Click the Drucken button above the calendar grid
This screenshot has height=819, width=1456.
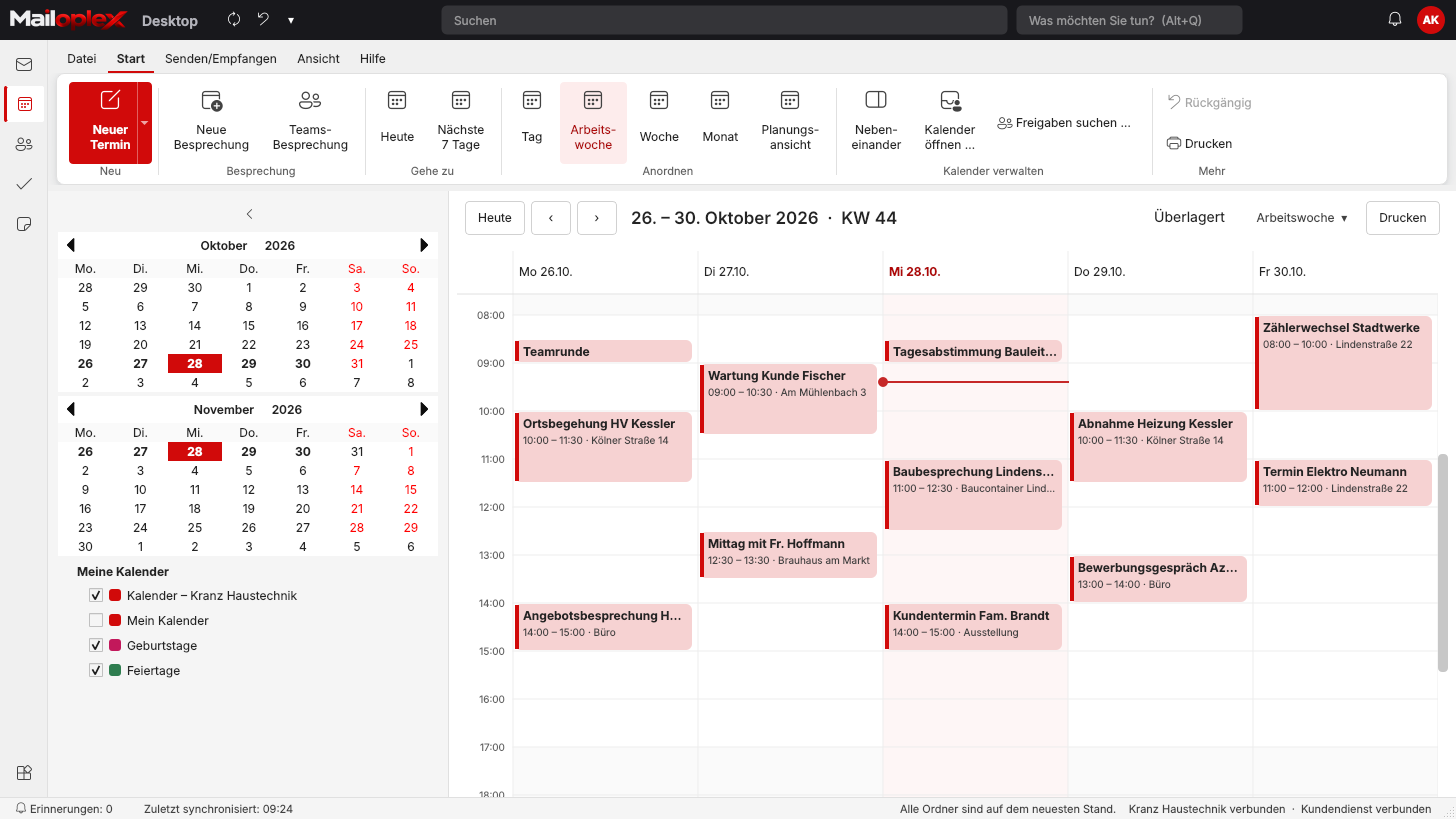[1403, 218]
